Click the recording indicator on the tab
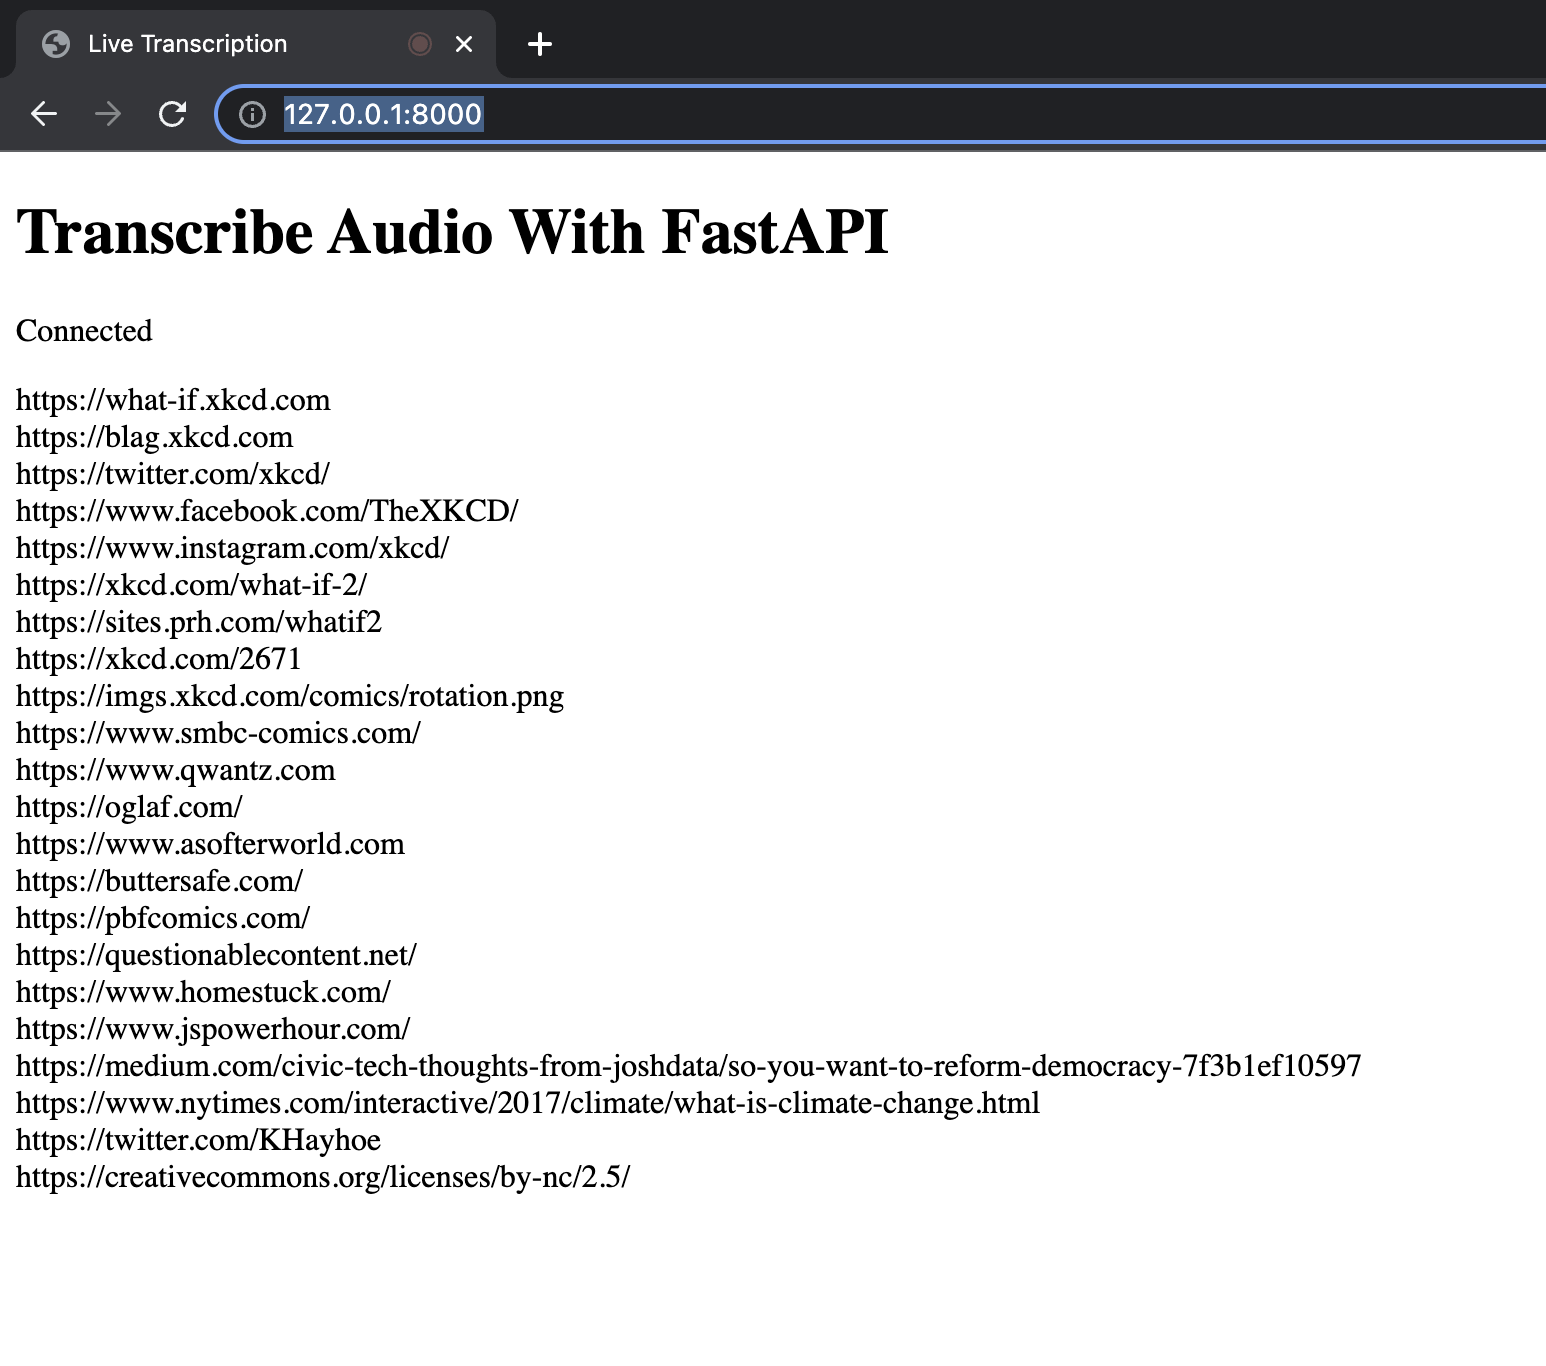Viewport: 1546px width, 1366px height. [x=420, y=44]
